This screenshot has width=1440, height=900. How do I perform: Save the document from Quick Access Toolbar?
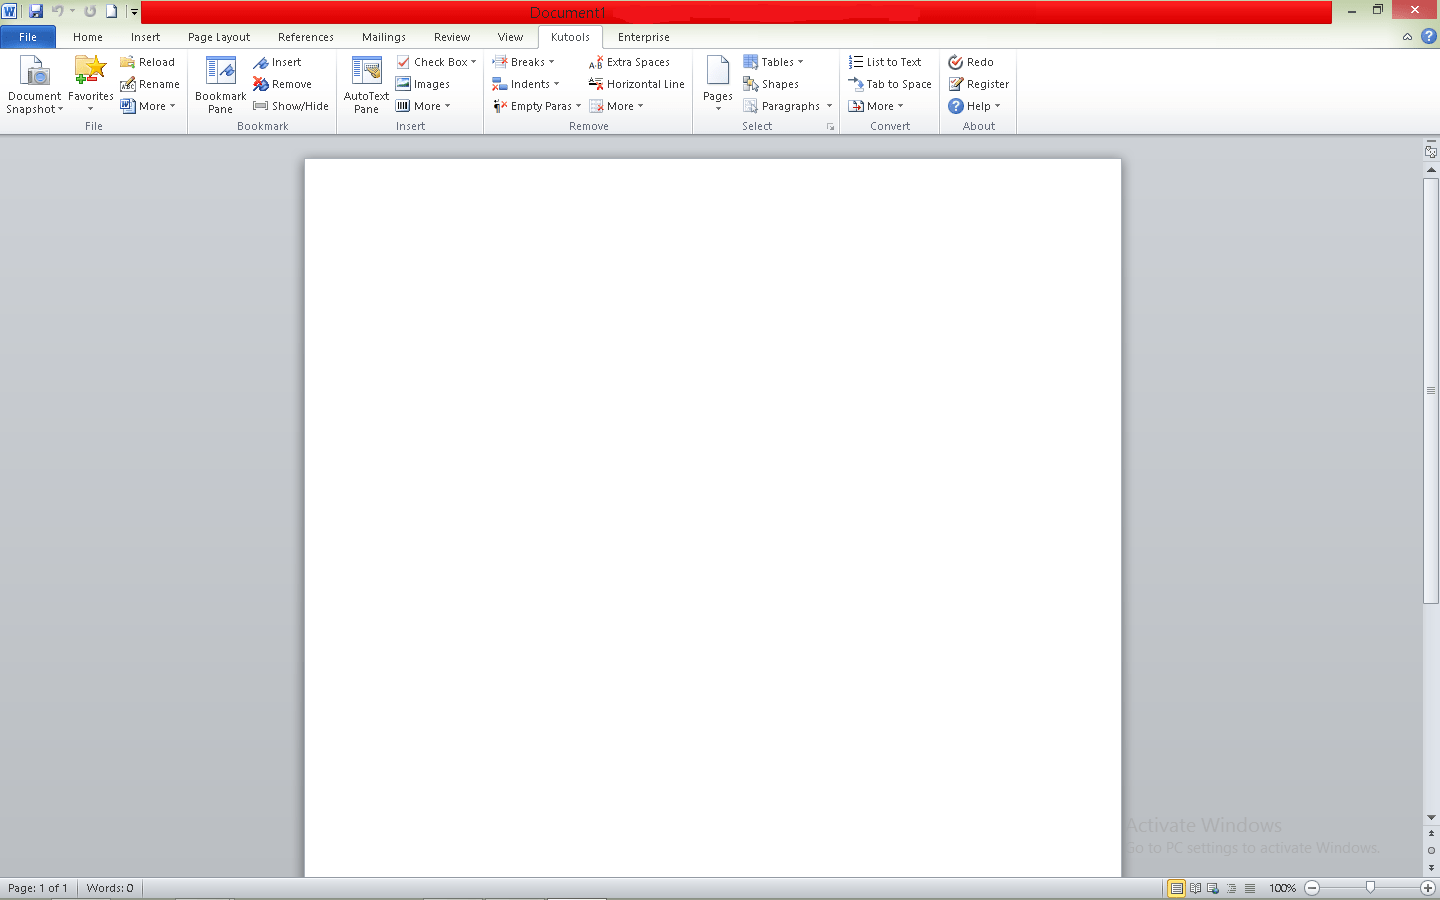(x=36, y=11)
